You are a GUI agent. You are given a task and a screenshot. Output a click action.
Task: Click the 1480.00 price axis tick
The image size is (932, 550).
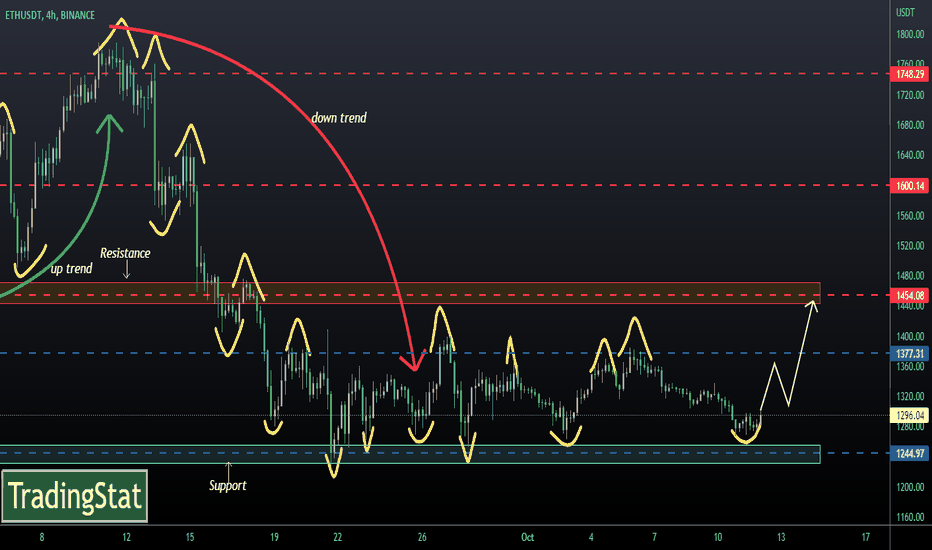[910, 276]
